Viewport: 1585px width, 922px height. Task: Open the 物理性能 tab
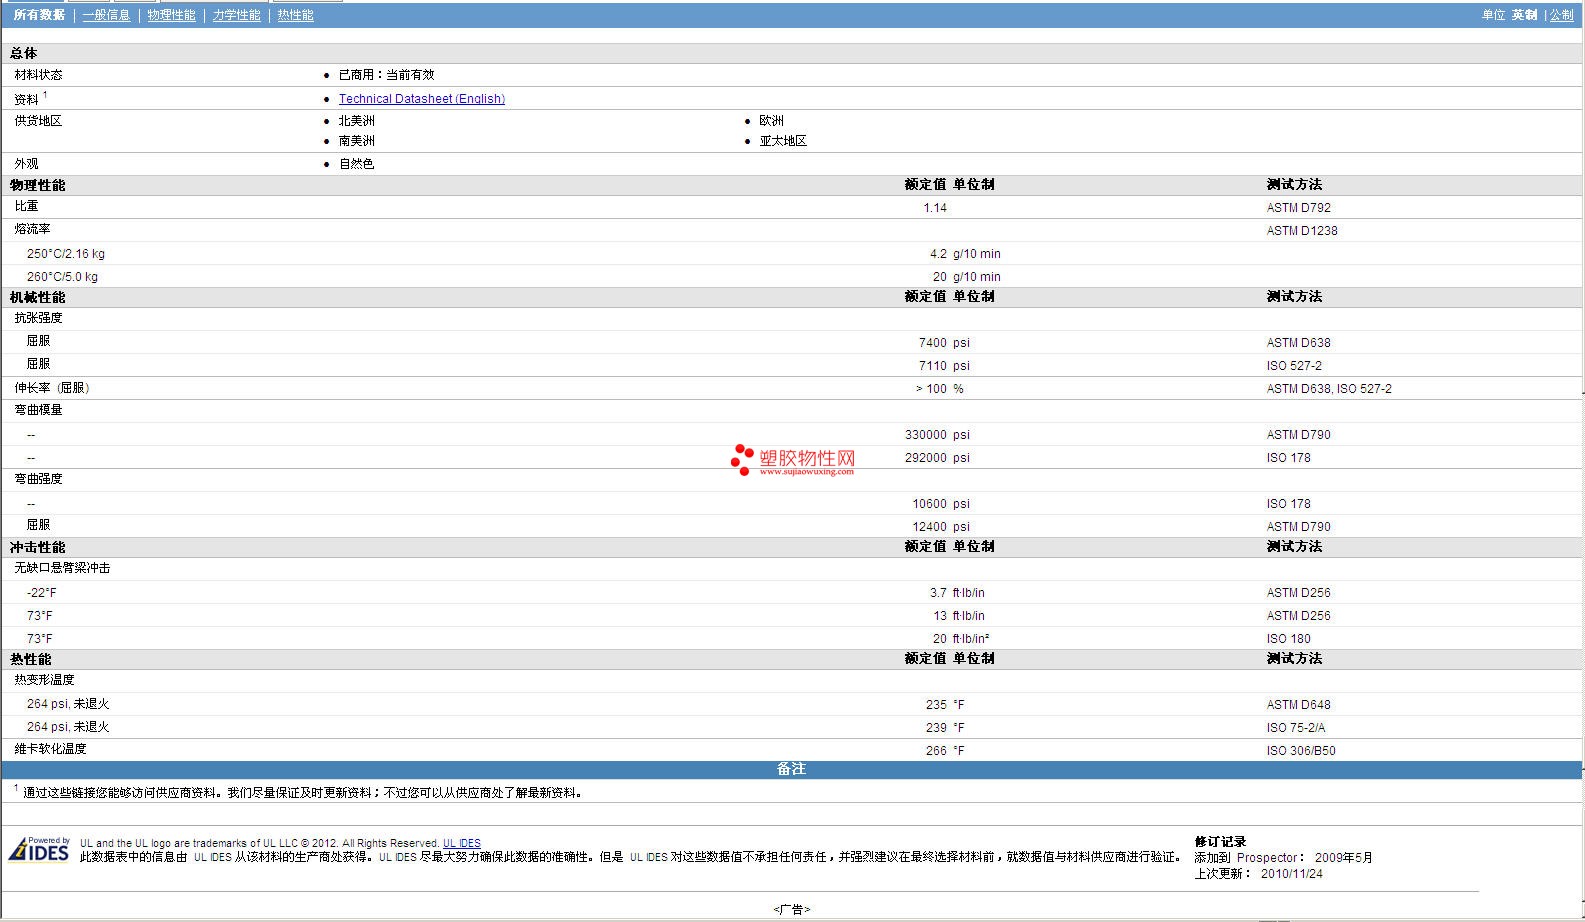[x=171, y=15]
